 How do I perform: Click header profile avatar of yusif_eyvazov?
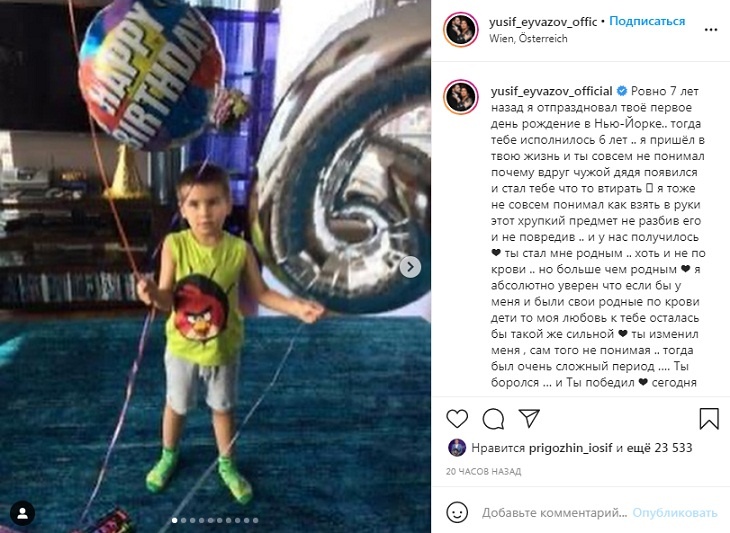(460, 30)
